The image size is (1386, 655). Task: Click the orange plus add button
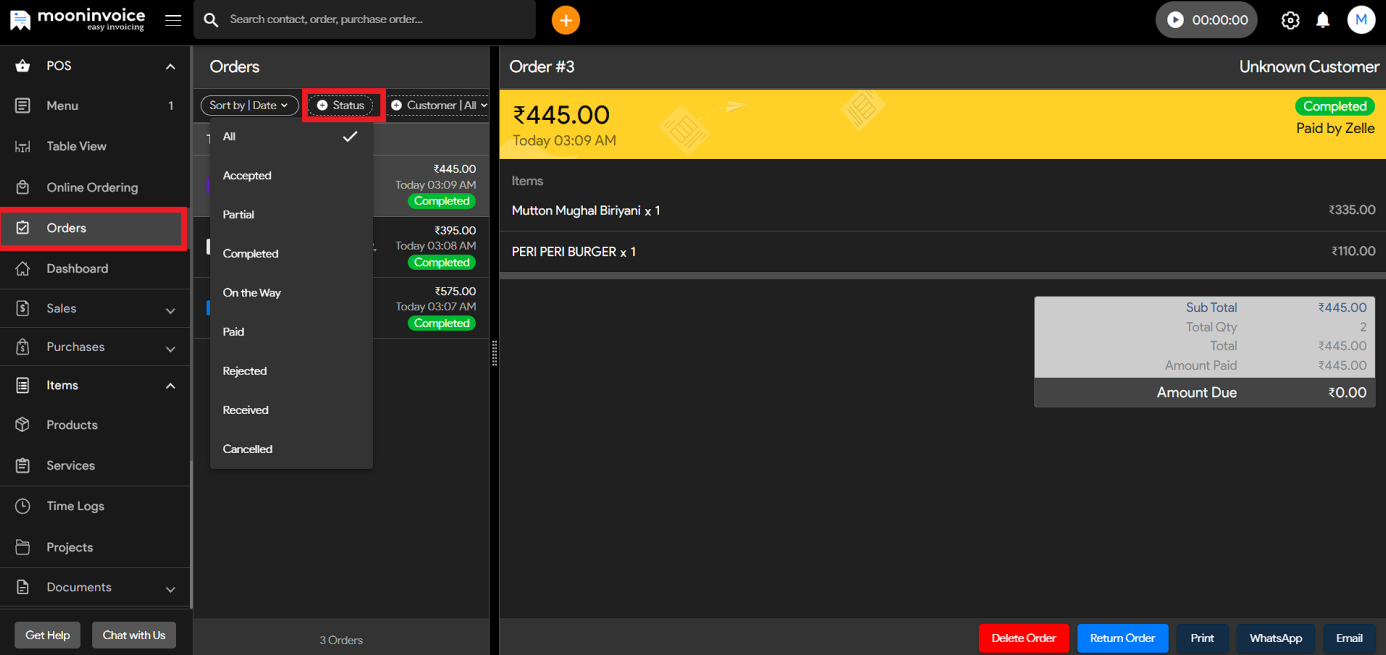click(565, 20)
